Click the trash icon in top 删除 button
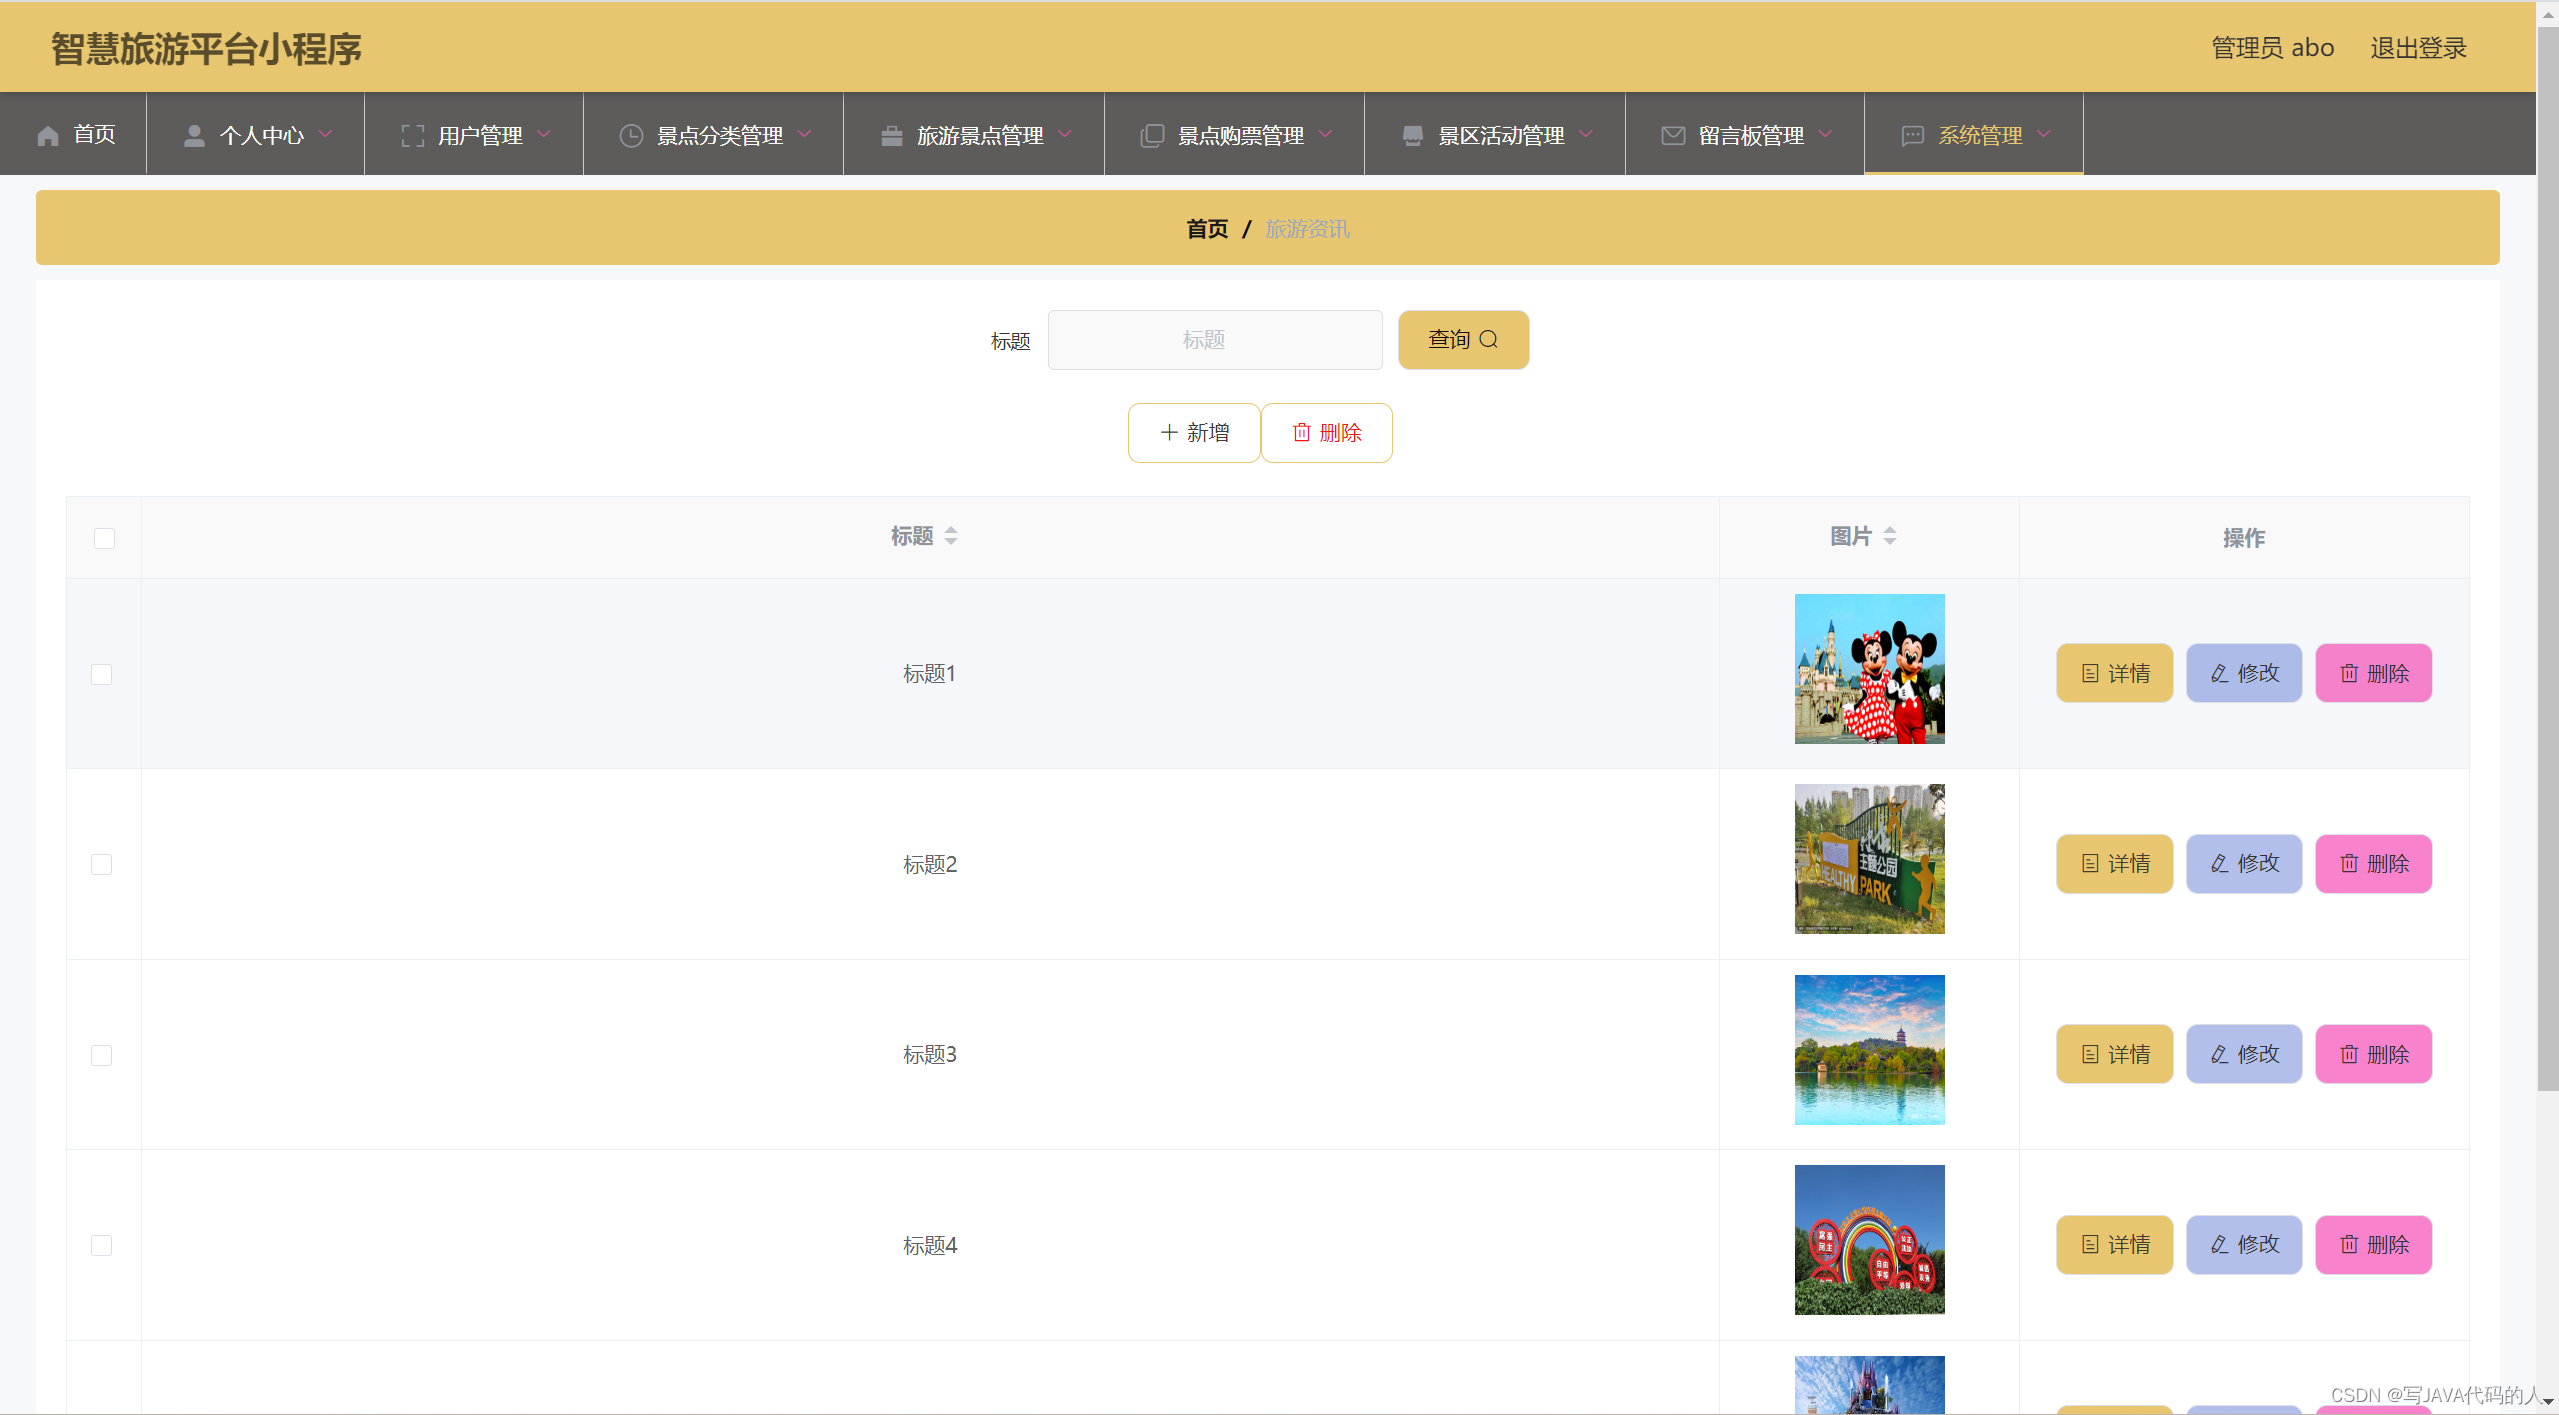The image size is (2559, 1415). tap(1301, 432)
